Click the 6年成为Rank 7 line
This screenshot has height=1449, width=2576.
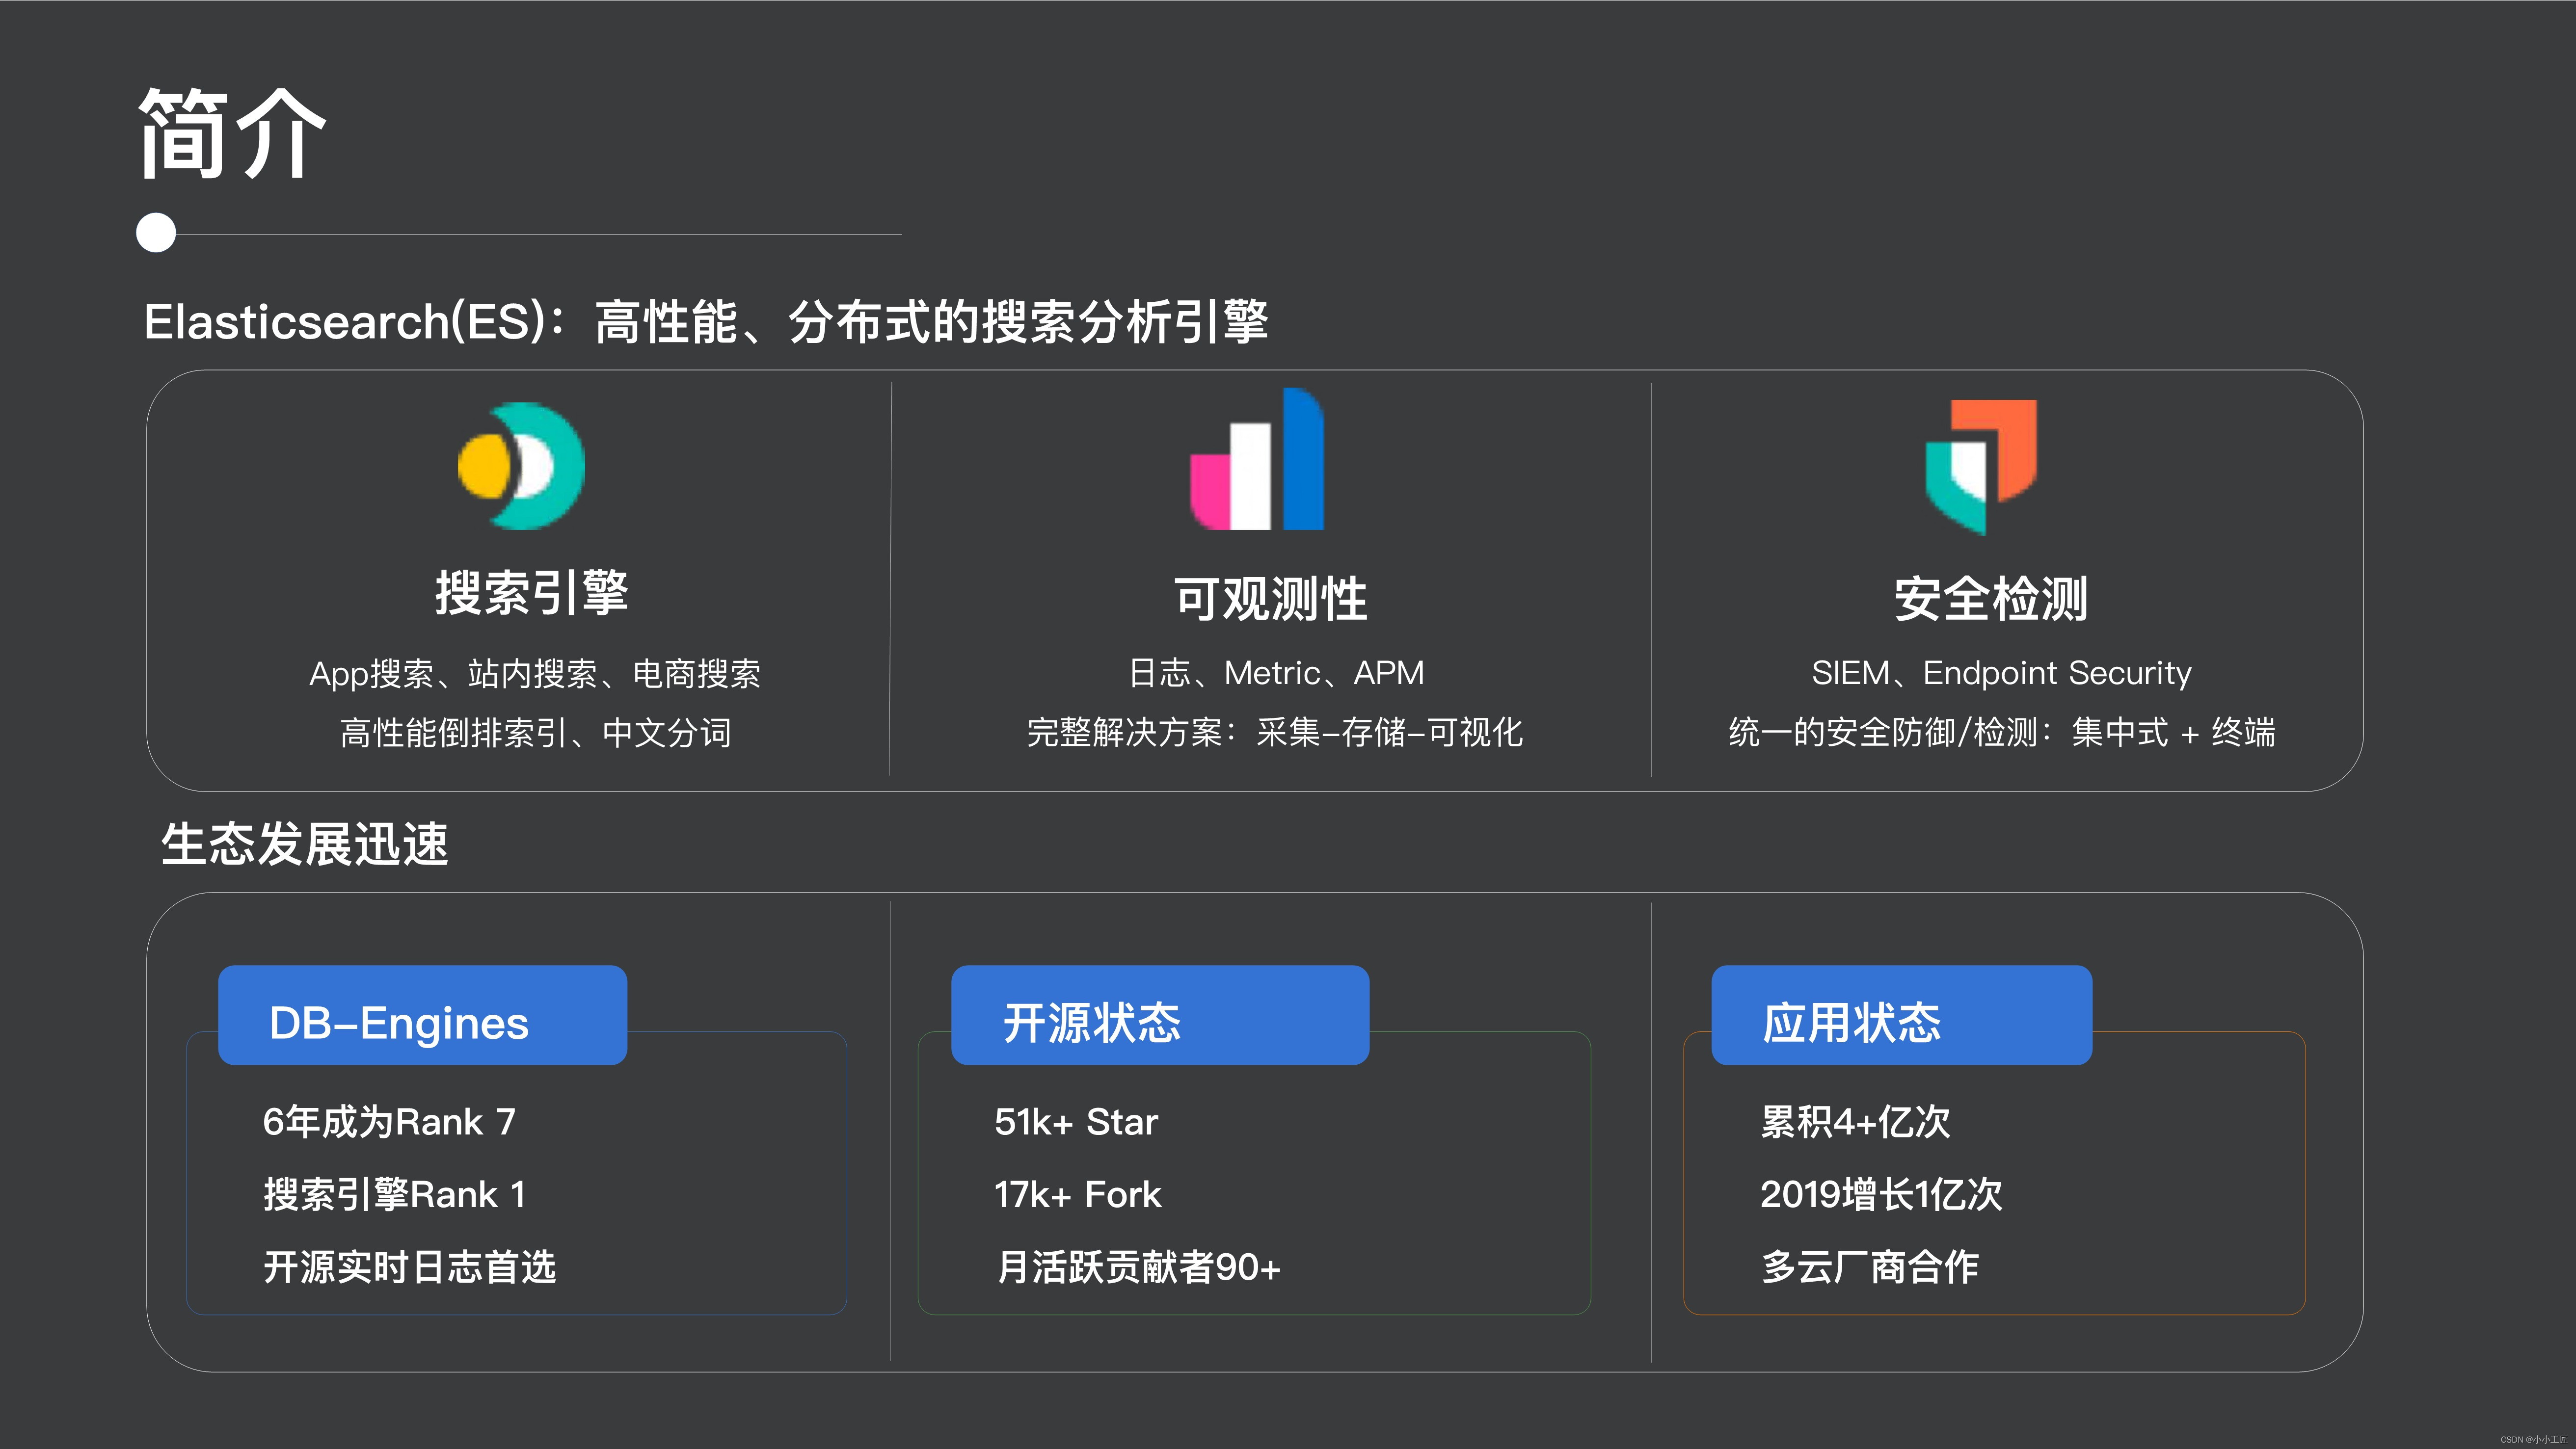(389, 1122)
